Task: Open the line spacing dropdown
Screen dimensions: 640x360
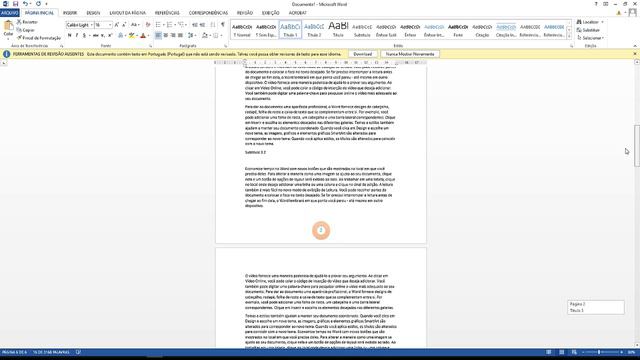Action: [x=196, y=36]
